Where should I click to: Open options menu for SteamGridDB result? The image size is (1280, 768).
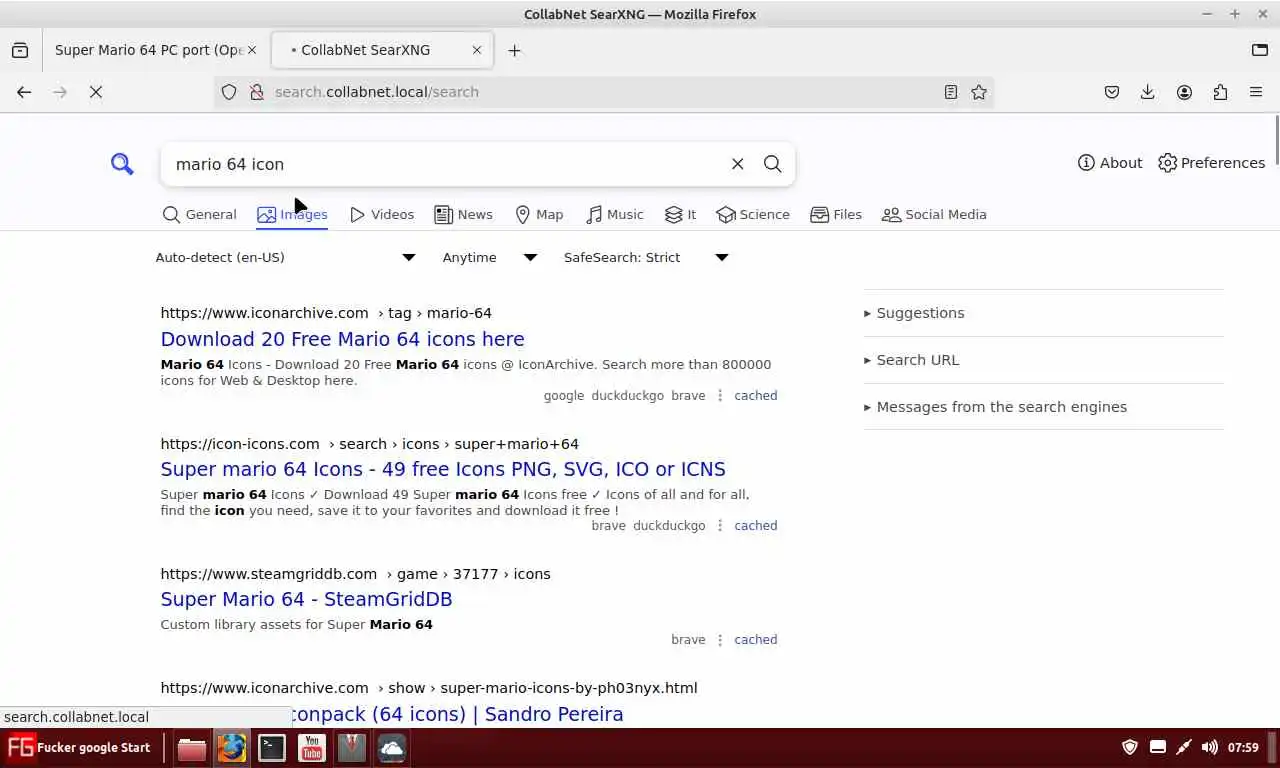coord(720,639)
